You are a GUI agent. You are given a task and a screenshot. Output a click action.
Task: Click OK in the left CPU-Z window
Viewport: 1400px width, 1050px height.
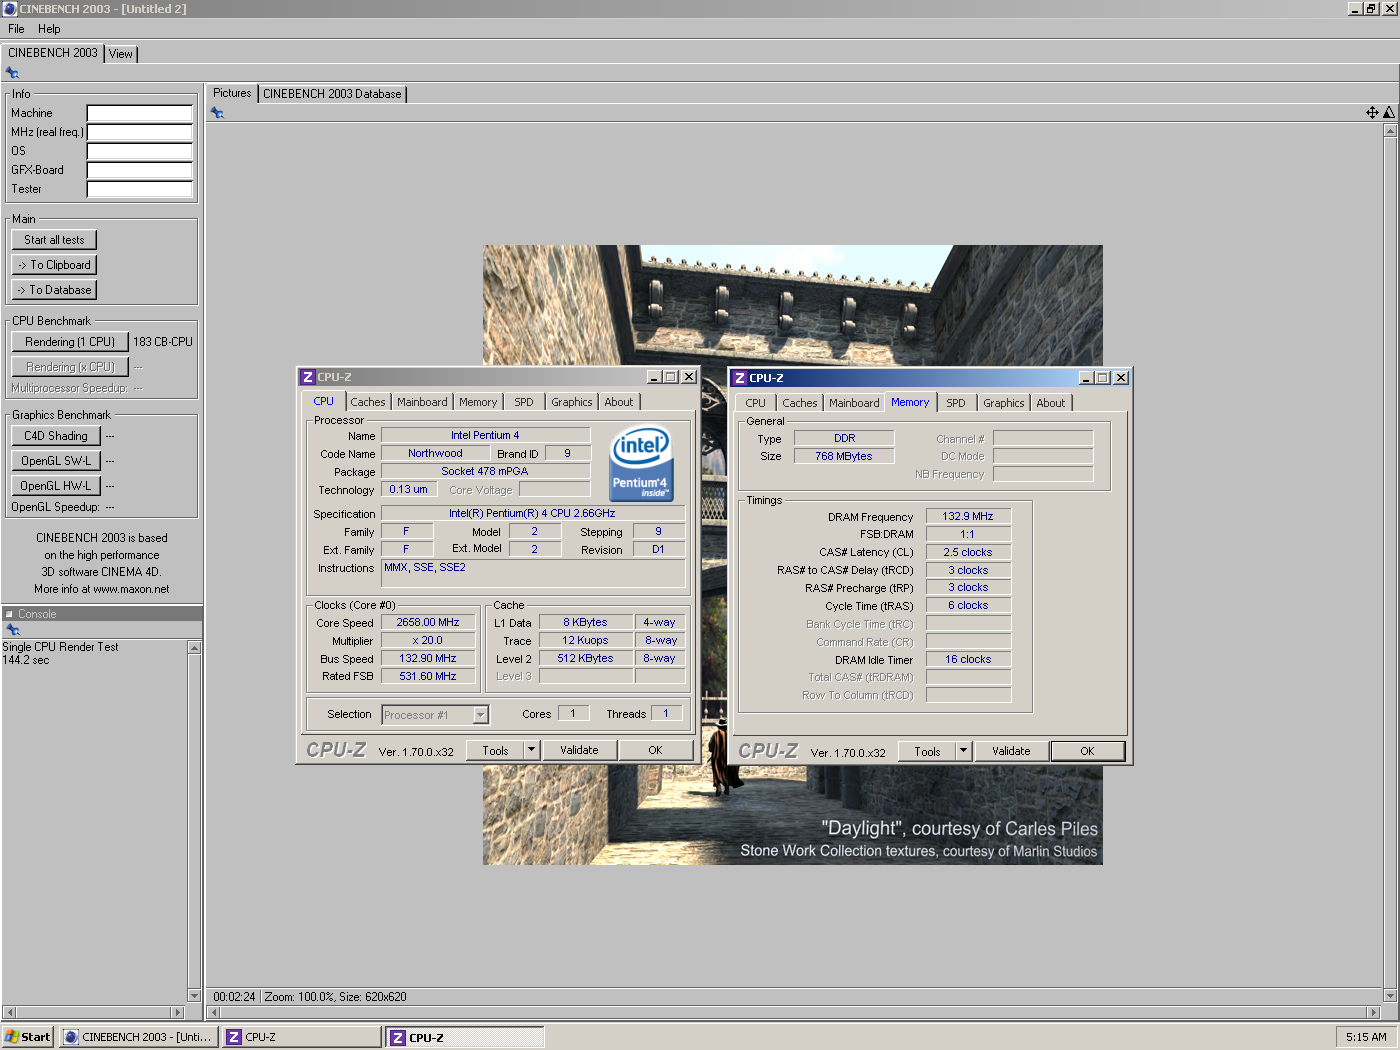point(655,750)
